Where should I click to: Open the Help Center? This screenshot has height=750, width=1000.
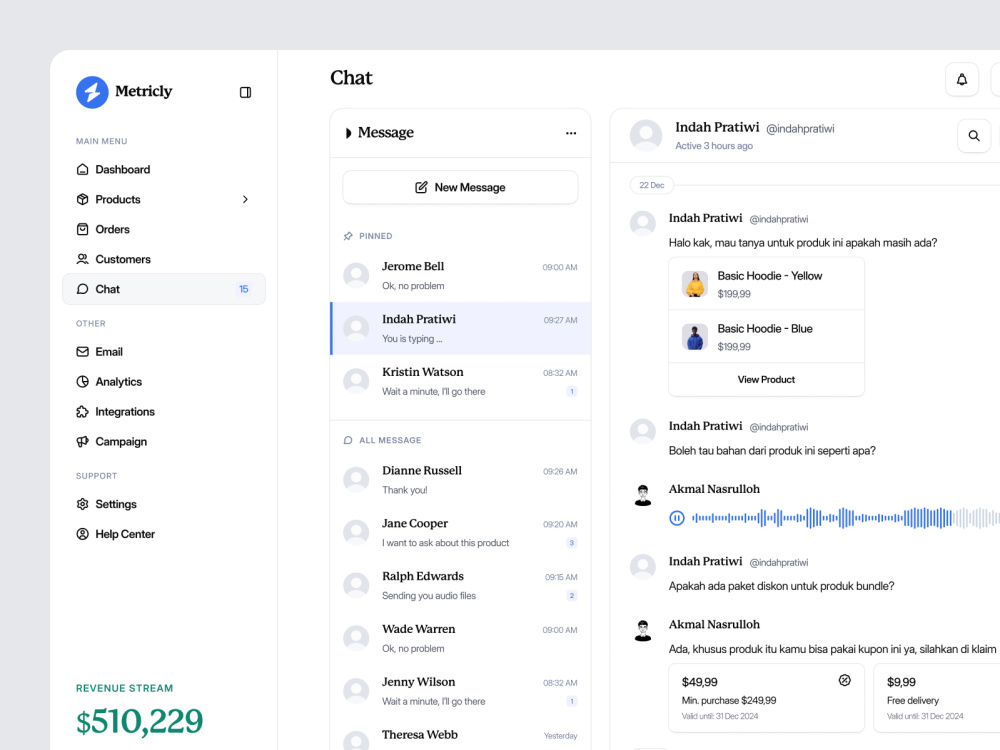point(164,534)
